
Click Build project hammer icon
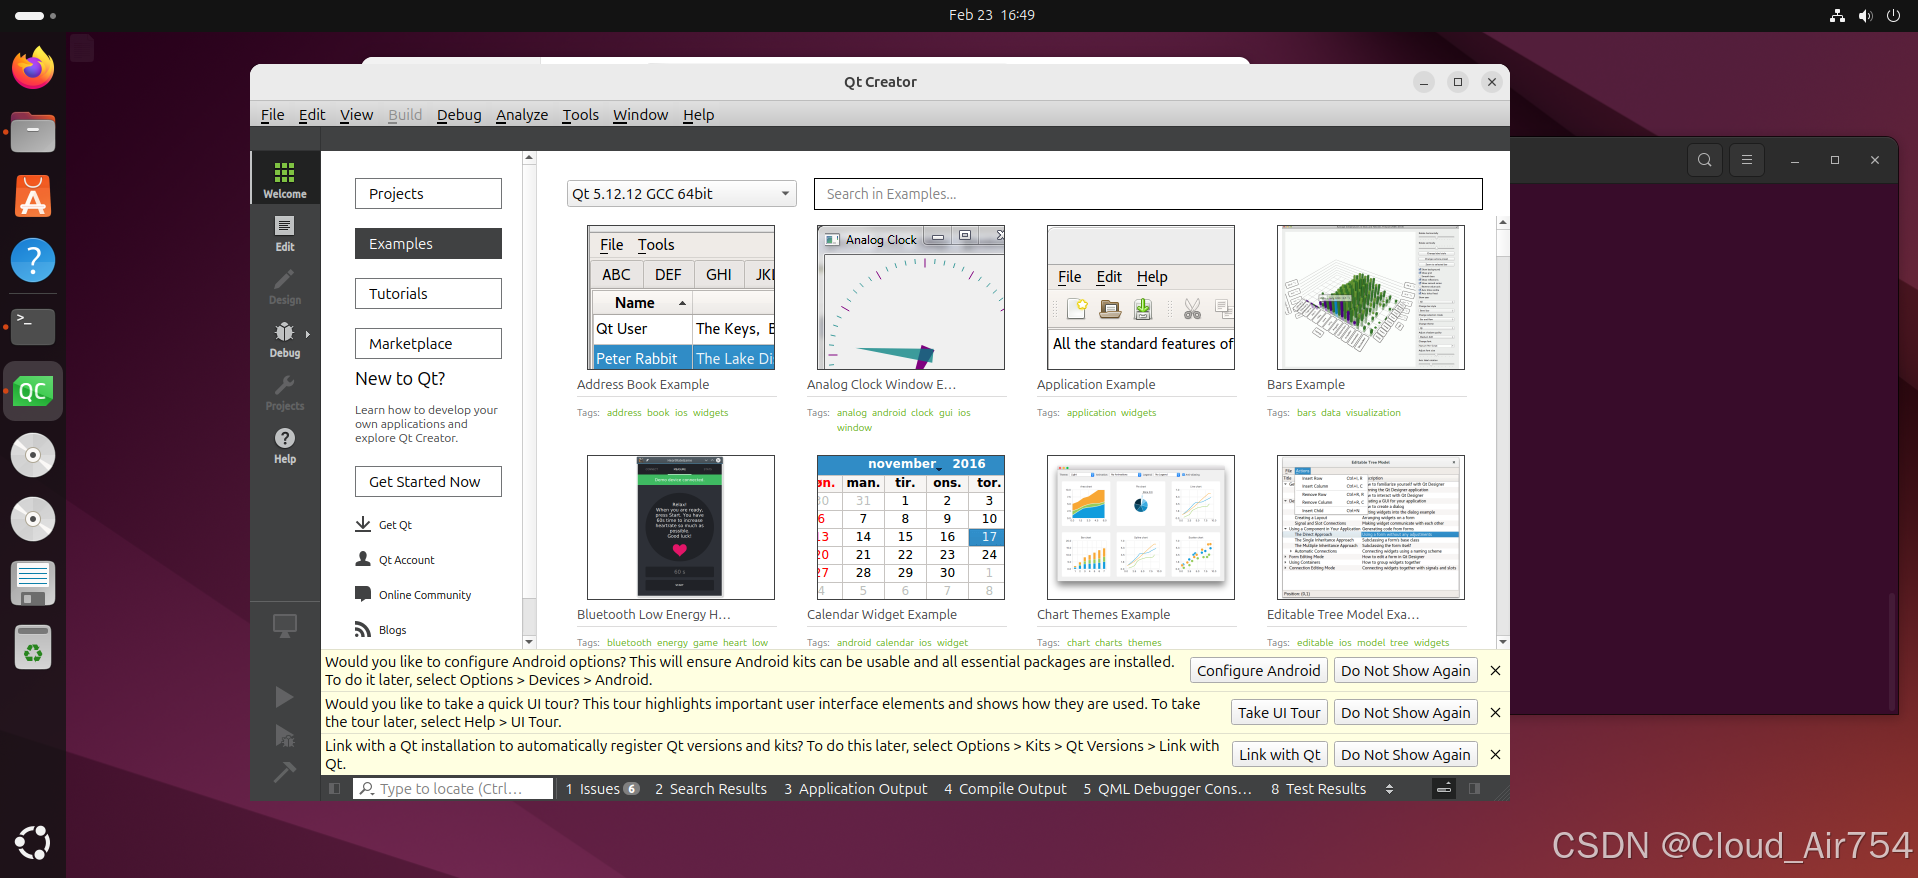pyautogui.click(x=285, y=771)
